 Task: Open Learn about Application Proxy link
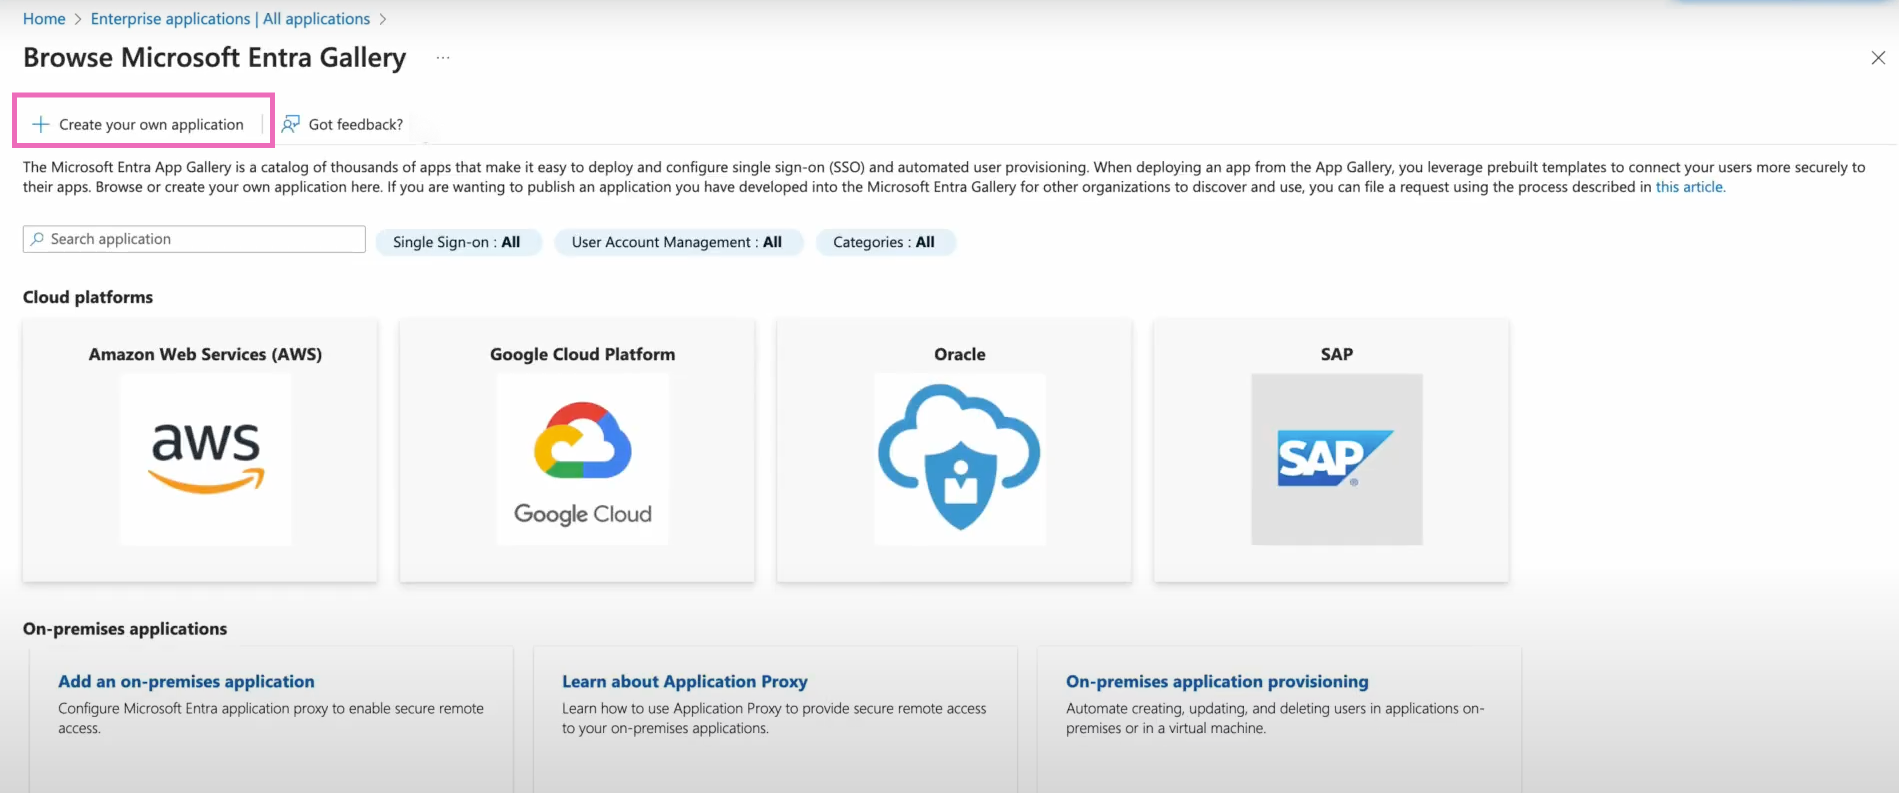pos(685,681)
